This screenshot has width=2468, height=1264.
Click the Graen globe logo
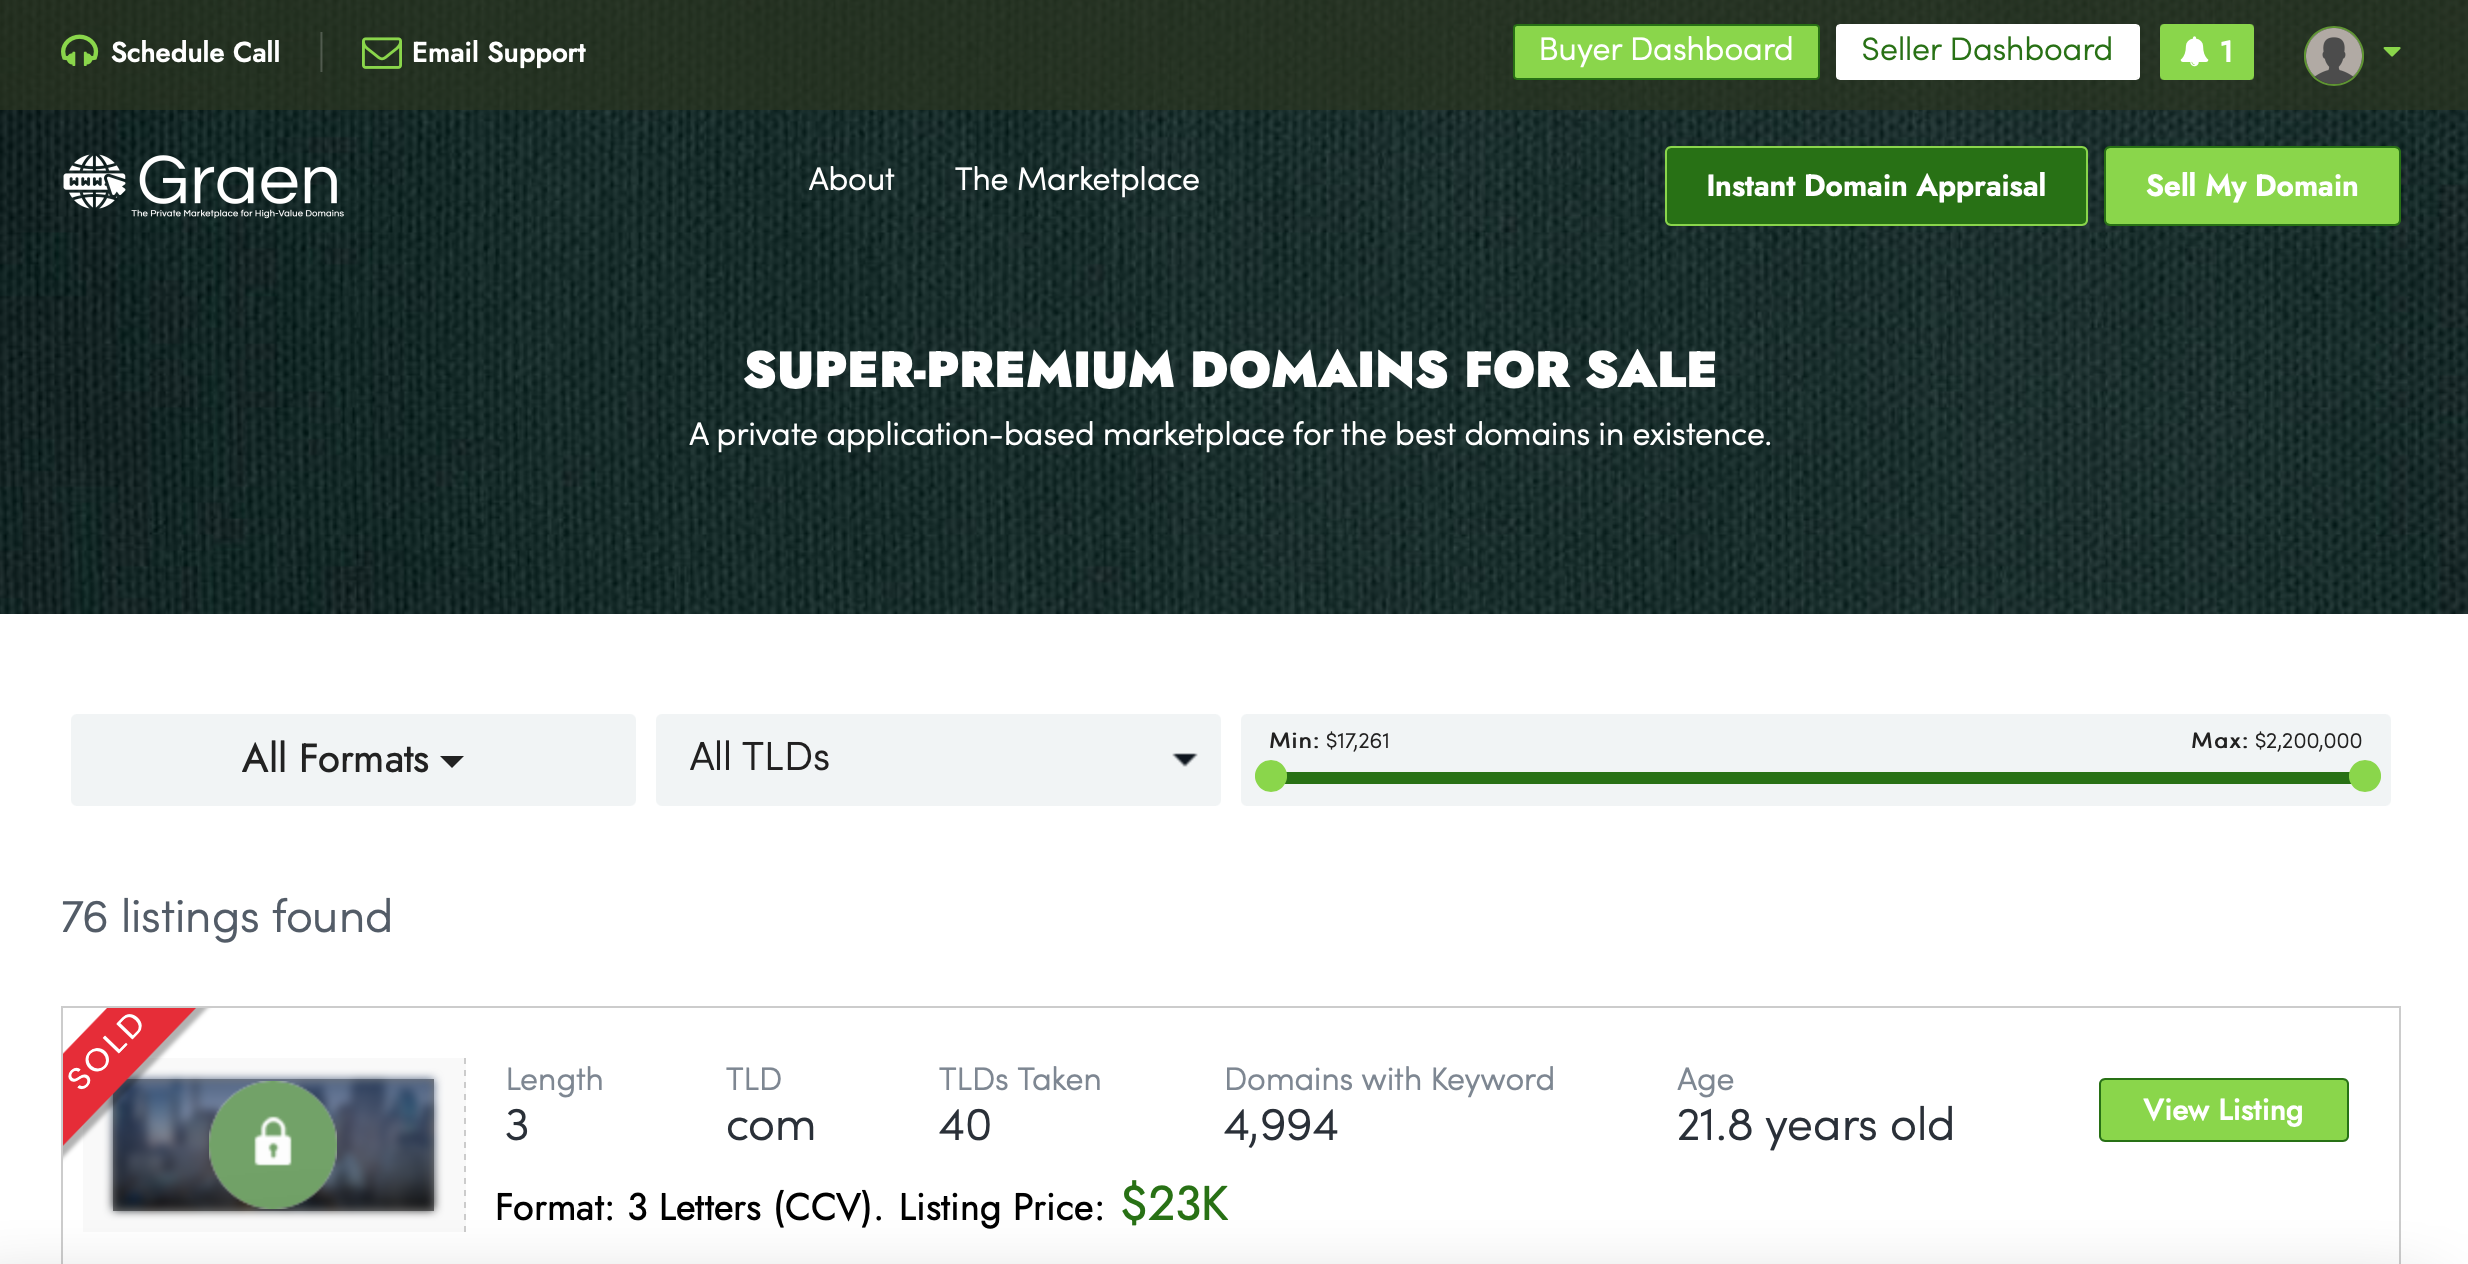click(94, 182)
